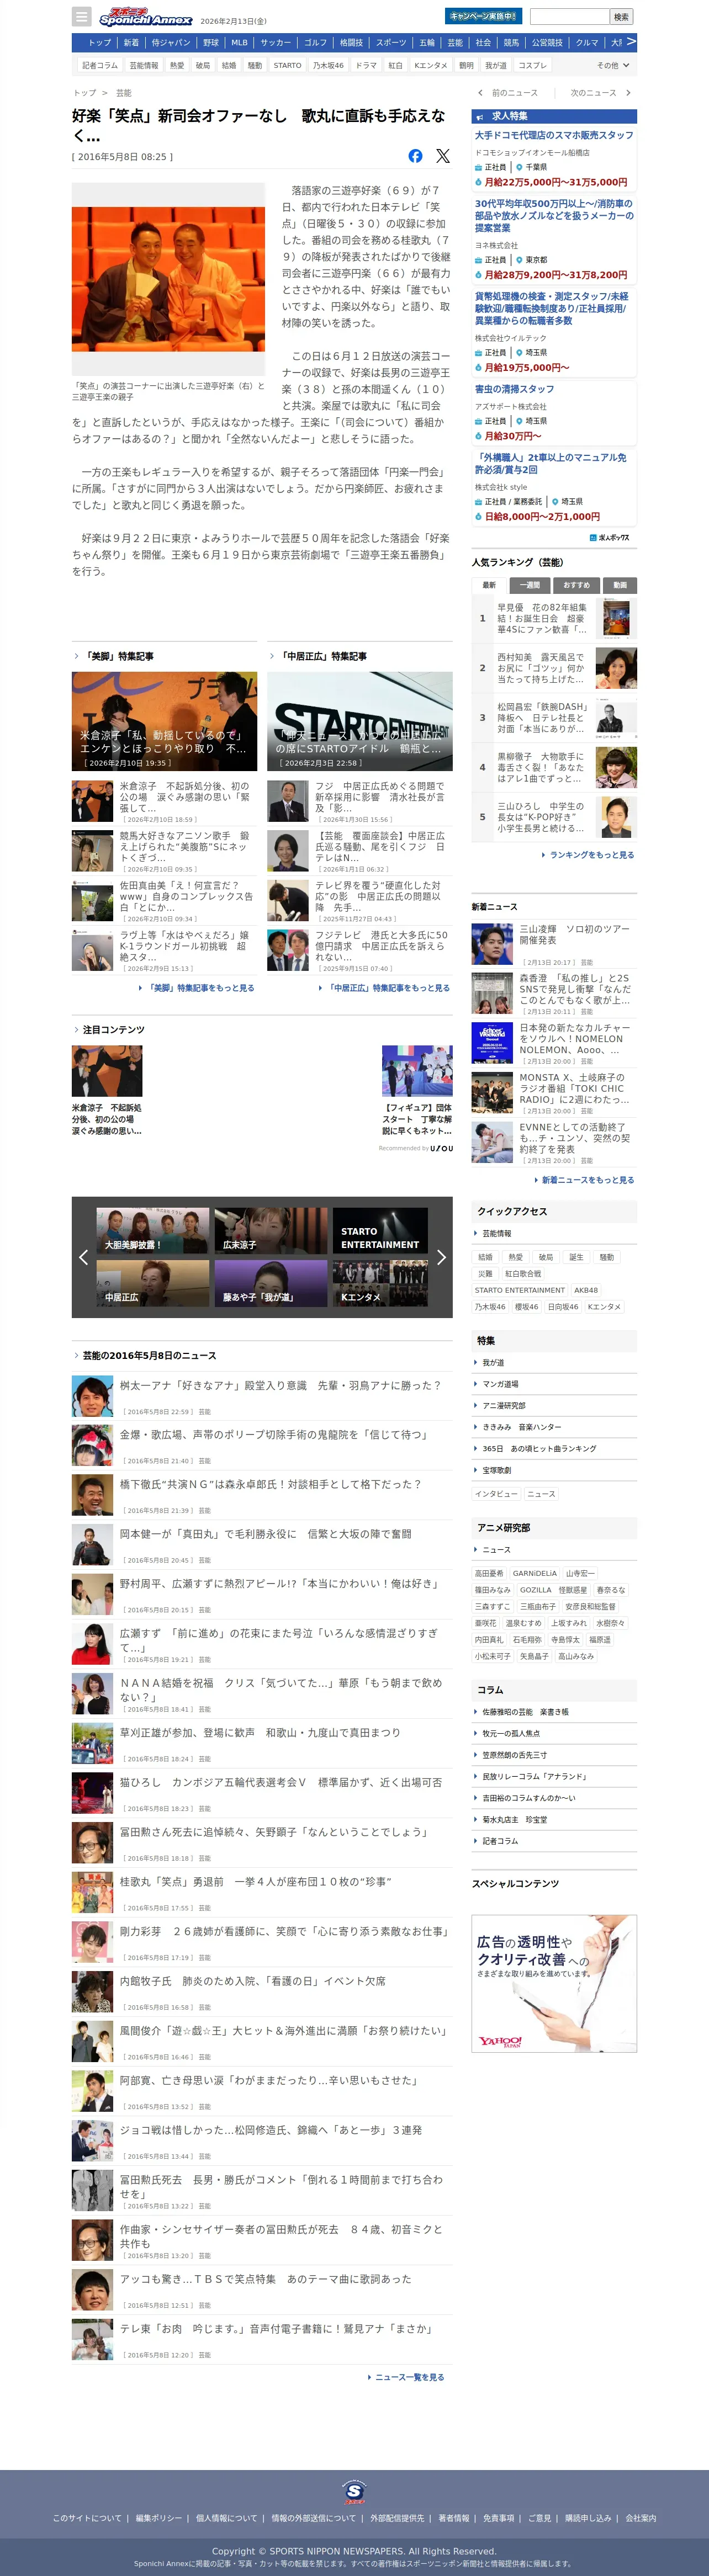This screenshot has height=2576, width=709.
Task: Share the article on Facebook
Action: (x=415, y=156)
